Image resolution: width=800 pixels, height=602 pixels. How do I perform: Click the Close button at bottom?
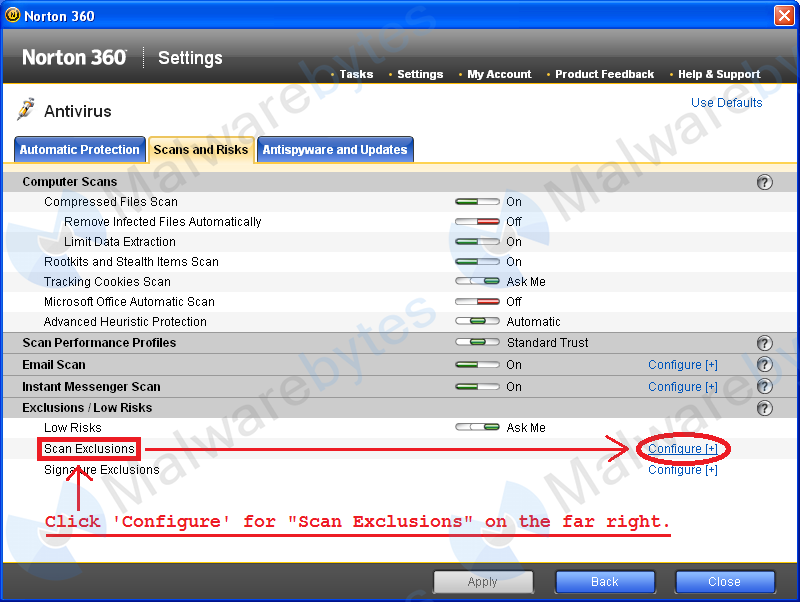pyautogui.click(x=724, y=582)
